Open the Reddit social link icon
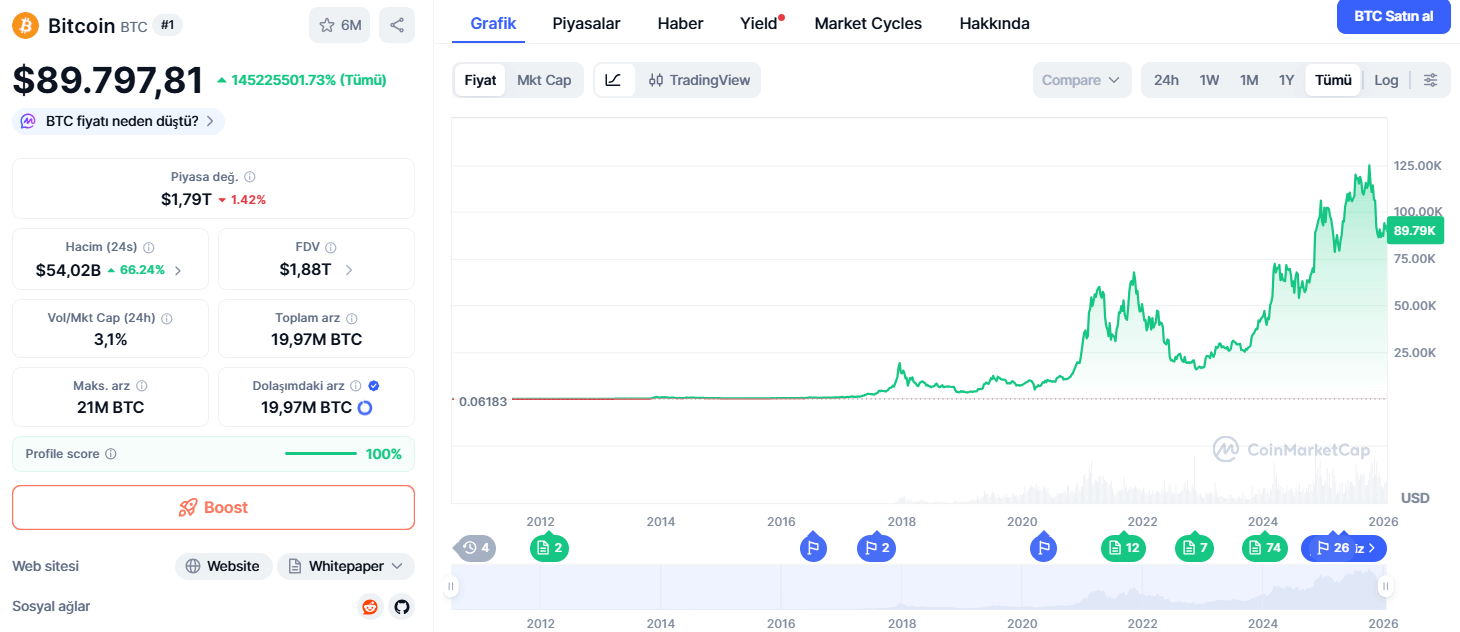The image size is (1460, 632). point(370,607)
